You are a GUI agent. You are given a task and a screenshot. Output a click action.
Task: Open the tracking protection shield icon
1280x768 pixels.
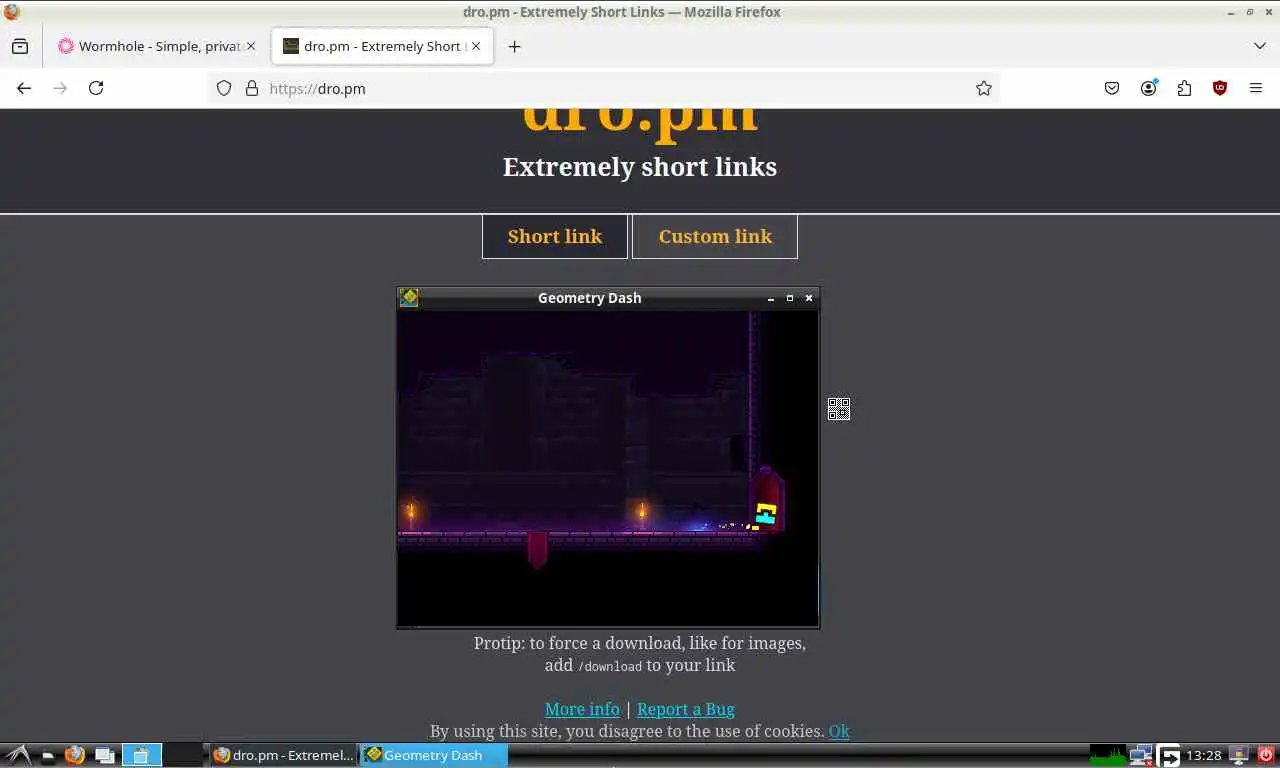click(x=224, y=88)
